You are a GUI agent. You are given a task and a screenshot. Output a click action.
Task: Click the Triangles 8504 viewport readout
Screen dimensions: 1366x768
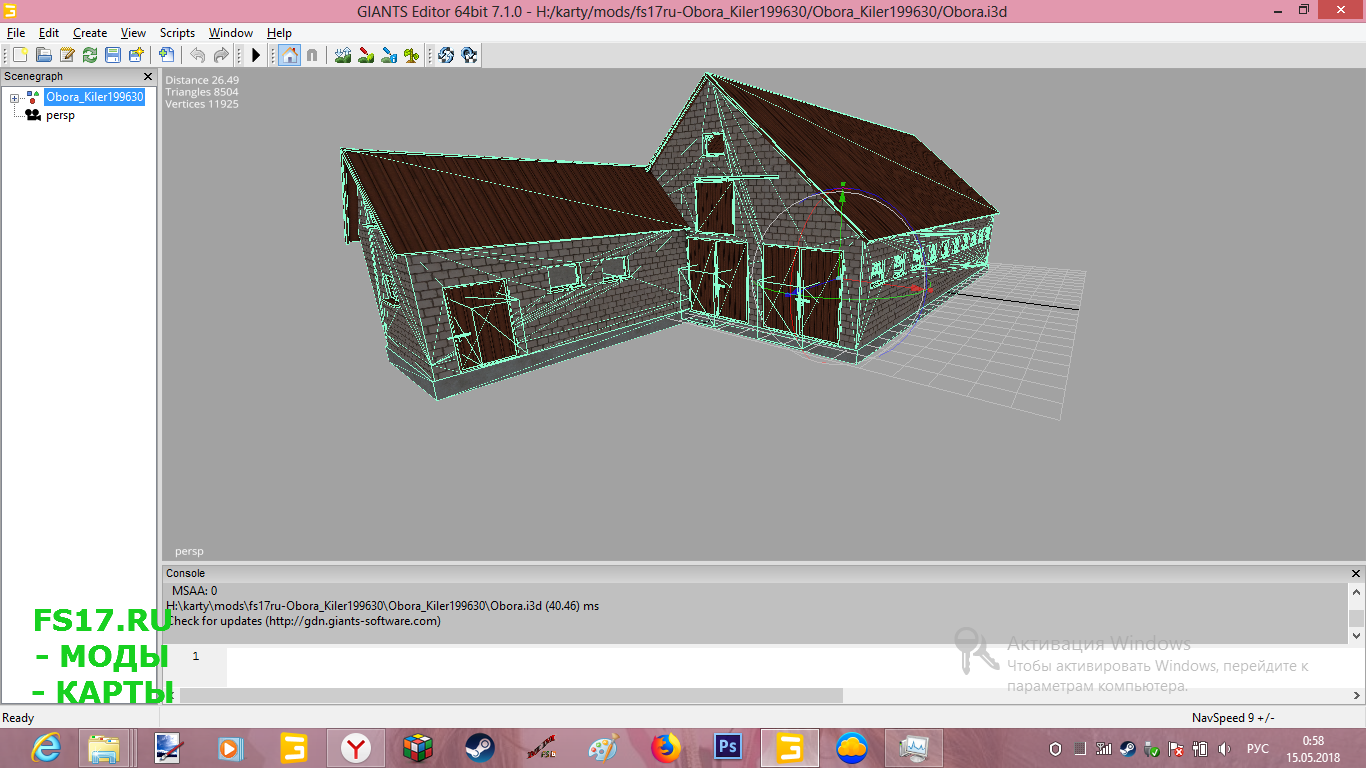(202, 92)
